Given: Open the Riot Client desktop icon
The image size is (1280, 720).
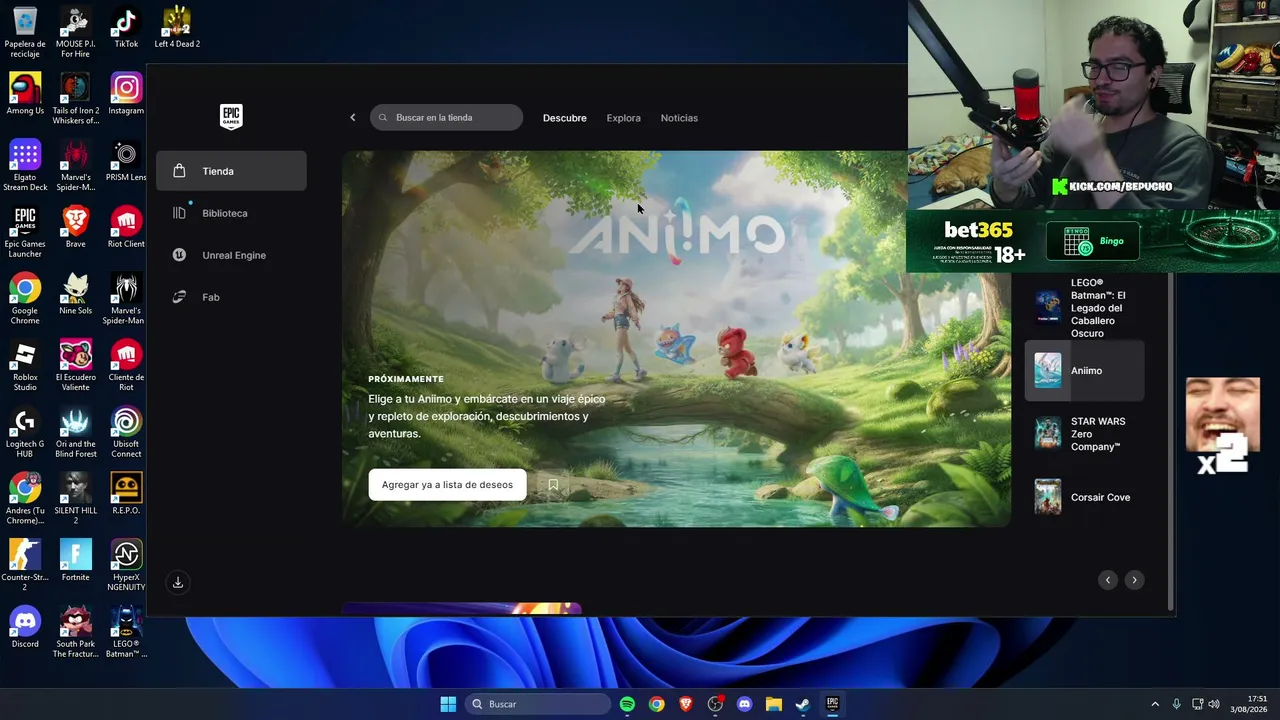Looking at the screenshot, I should pos(126,228).
